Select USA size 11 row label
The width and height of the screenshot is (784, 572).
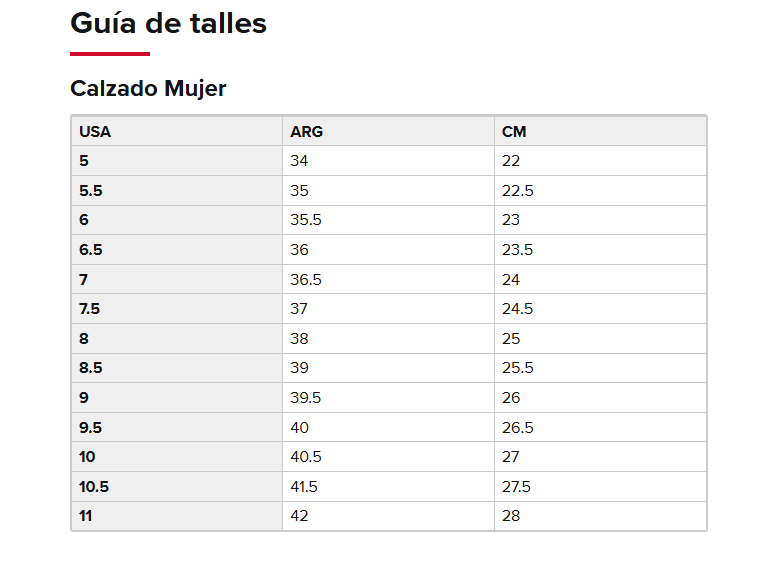(177, 516)
